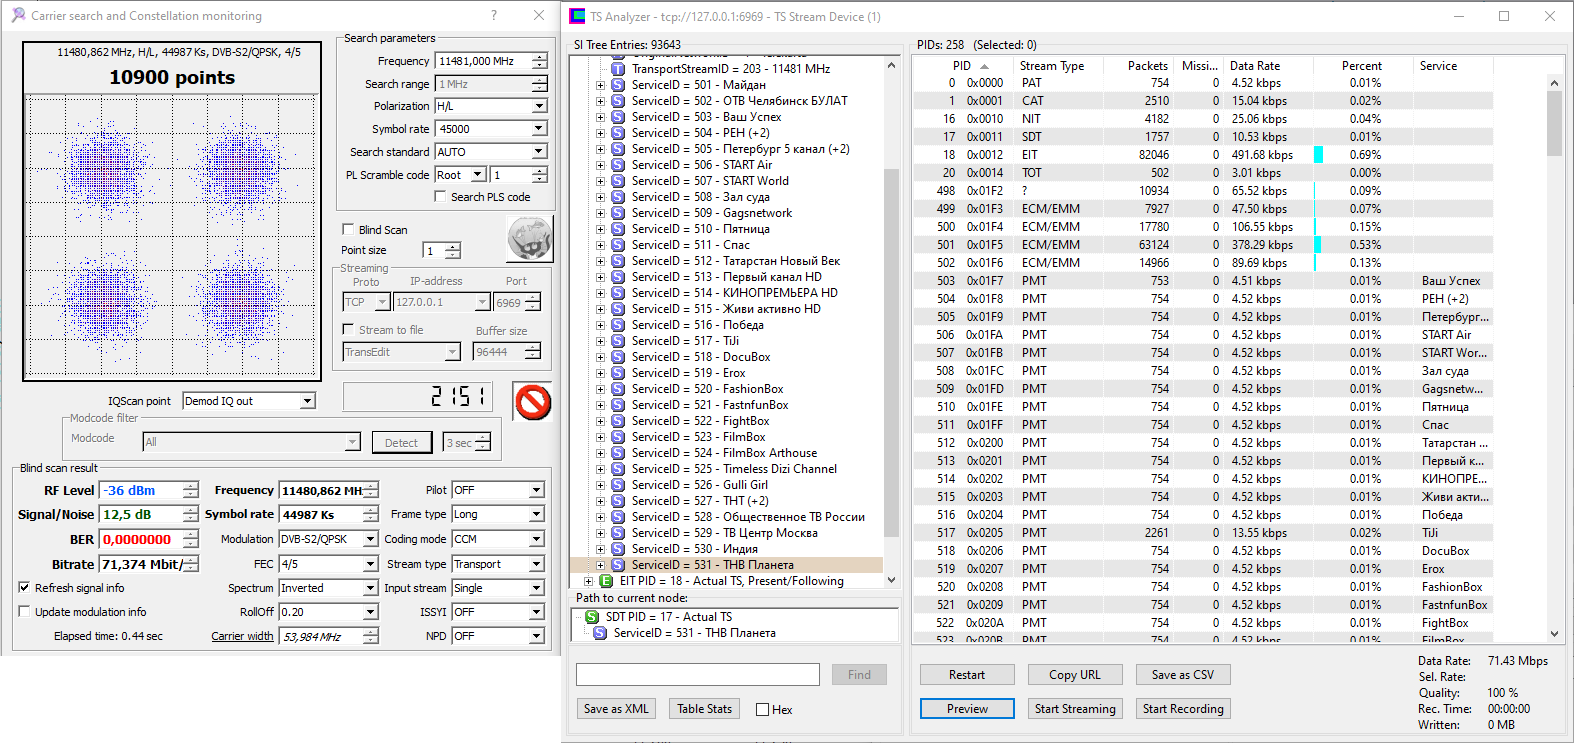Select the service icon for ServiceID 511 Спас
This screenshot has width=1574, height=743.
click(618, 245)
